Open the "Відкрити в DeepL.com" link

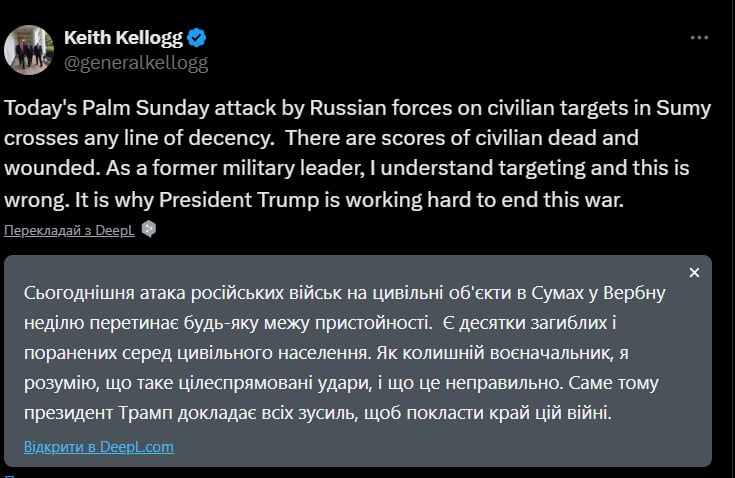click(98, 446)
